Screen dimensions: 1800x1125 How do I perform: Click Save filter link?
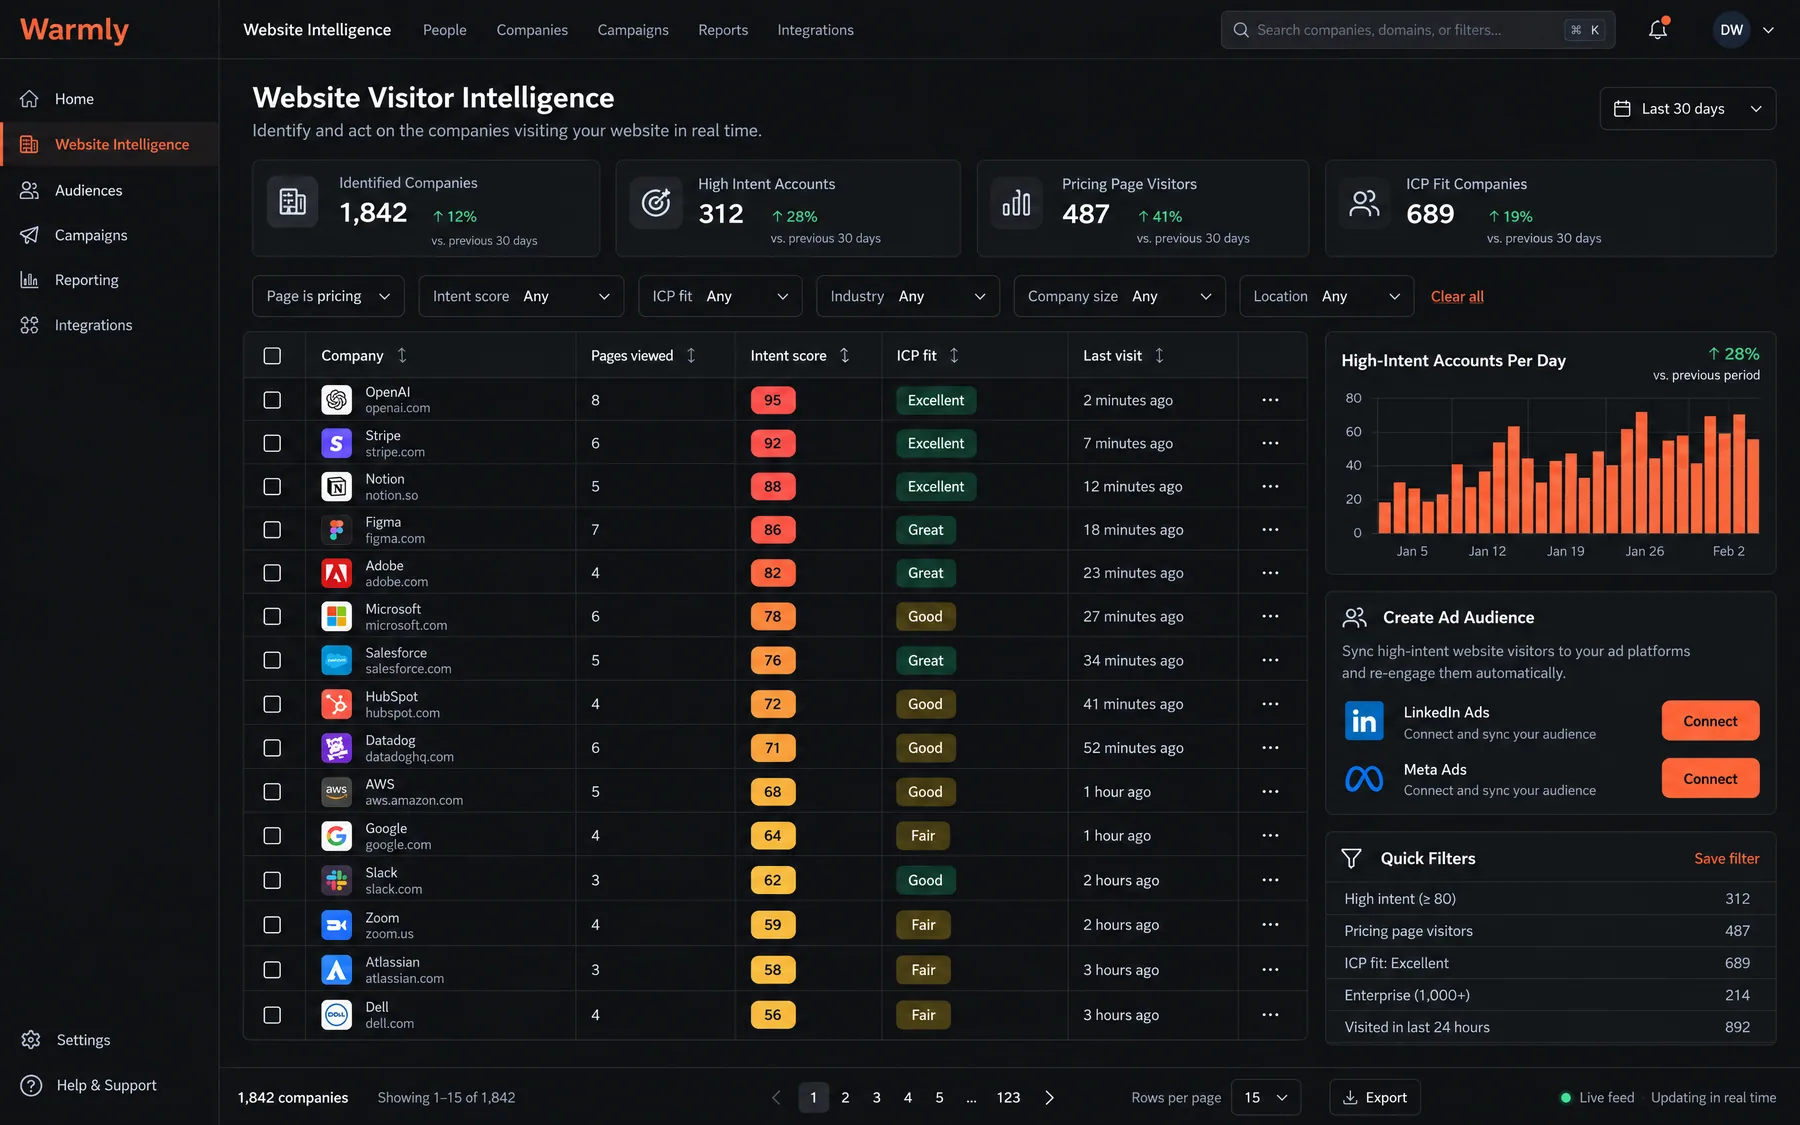coord(1726,858)
